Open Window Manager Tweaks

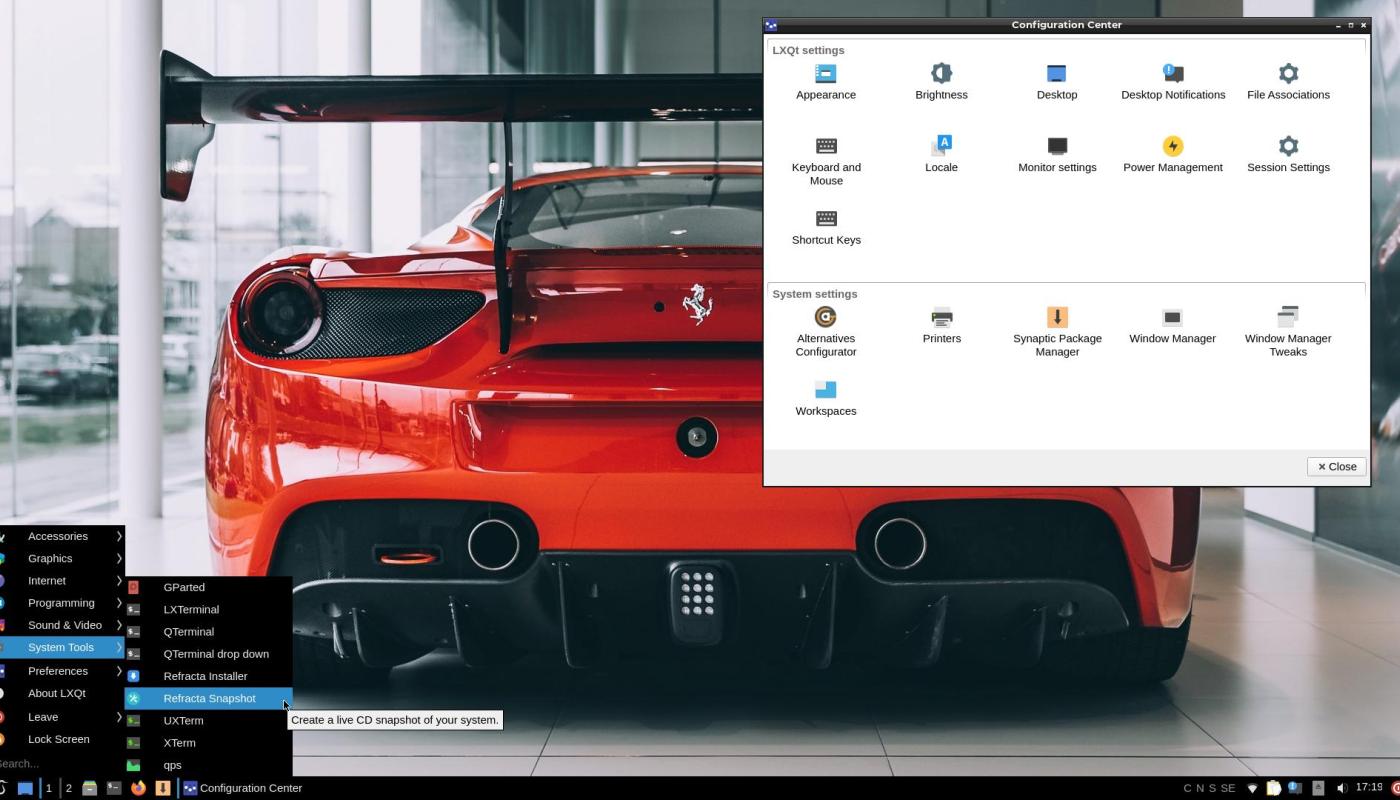tap(1288, 332)
